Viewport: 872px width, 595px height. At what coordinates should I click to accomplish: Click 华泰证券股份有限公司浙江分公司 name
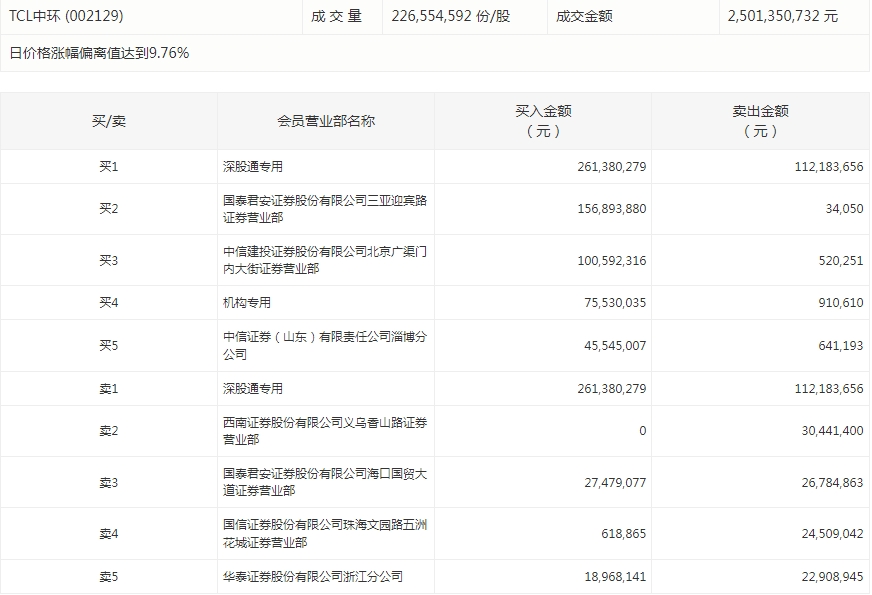tap(313, 577)
